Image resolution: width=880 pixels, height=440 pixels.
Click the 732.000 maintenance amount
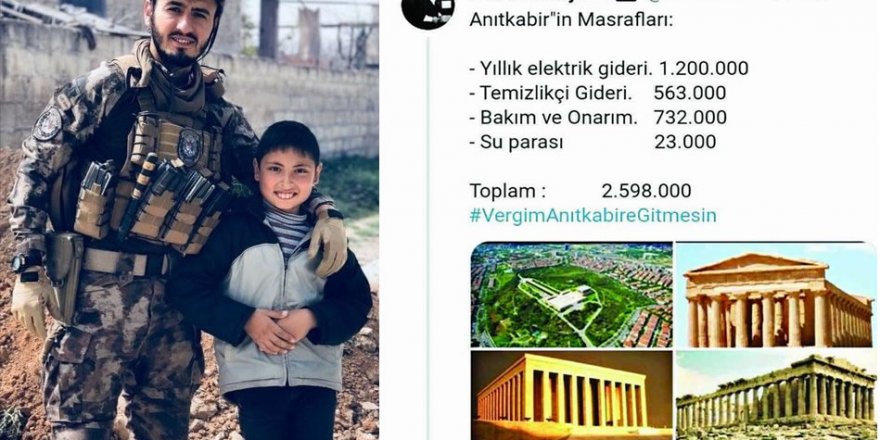coord(690,117)
